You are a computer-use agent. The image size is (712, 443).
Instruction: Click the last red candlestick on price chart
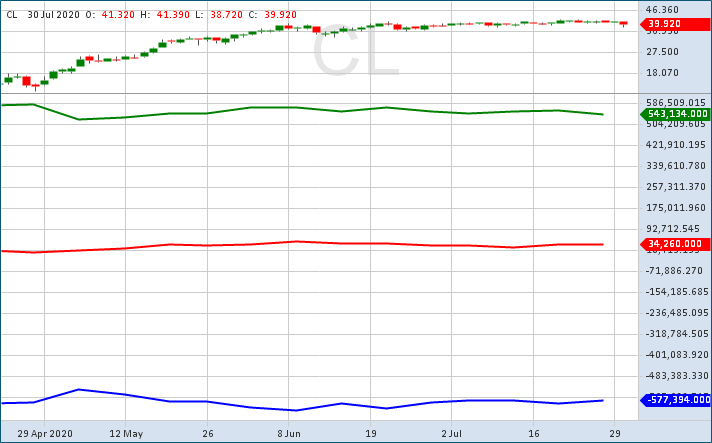click(623, 23)
